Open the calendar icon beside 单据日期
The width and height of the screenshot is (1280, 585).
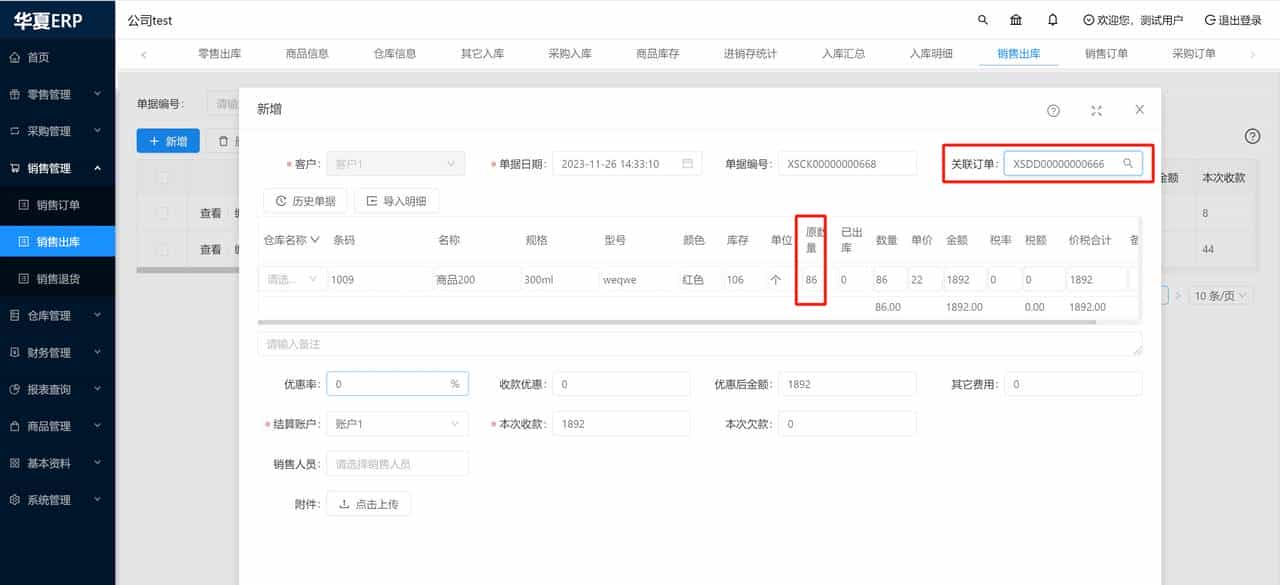[x=686, y=162]
